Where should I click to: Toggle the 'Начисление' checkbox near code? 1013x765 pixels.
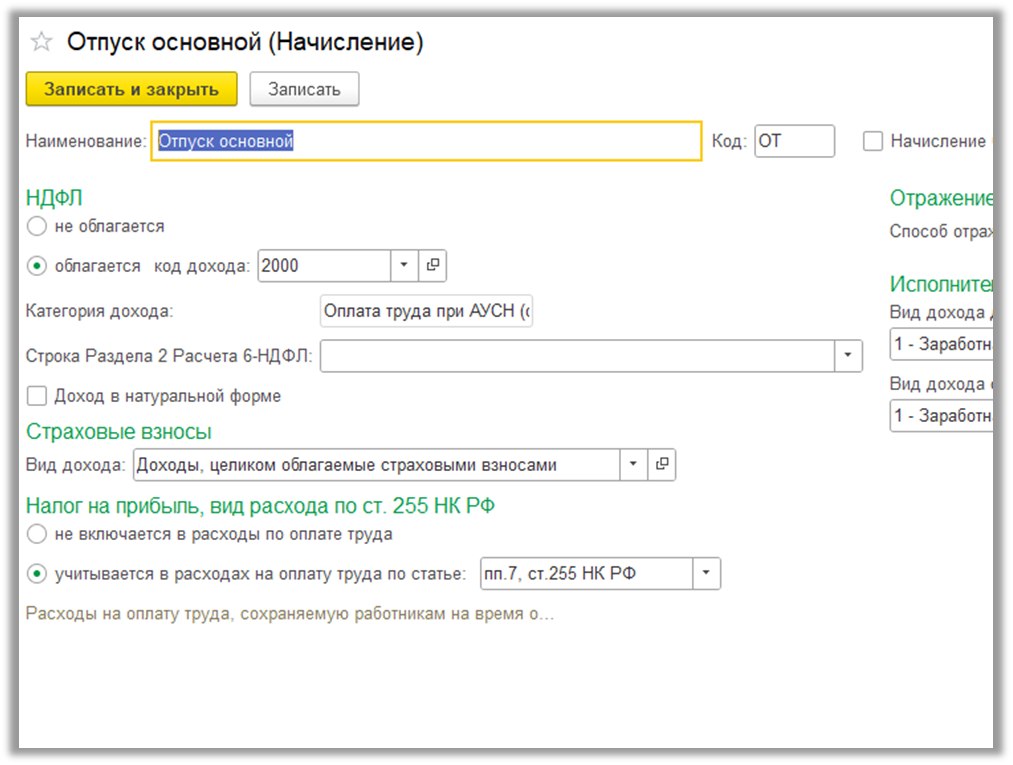pyautogui.click(x=873, y=141)
